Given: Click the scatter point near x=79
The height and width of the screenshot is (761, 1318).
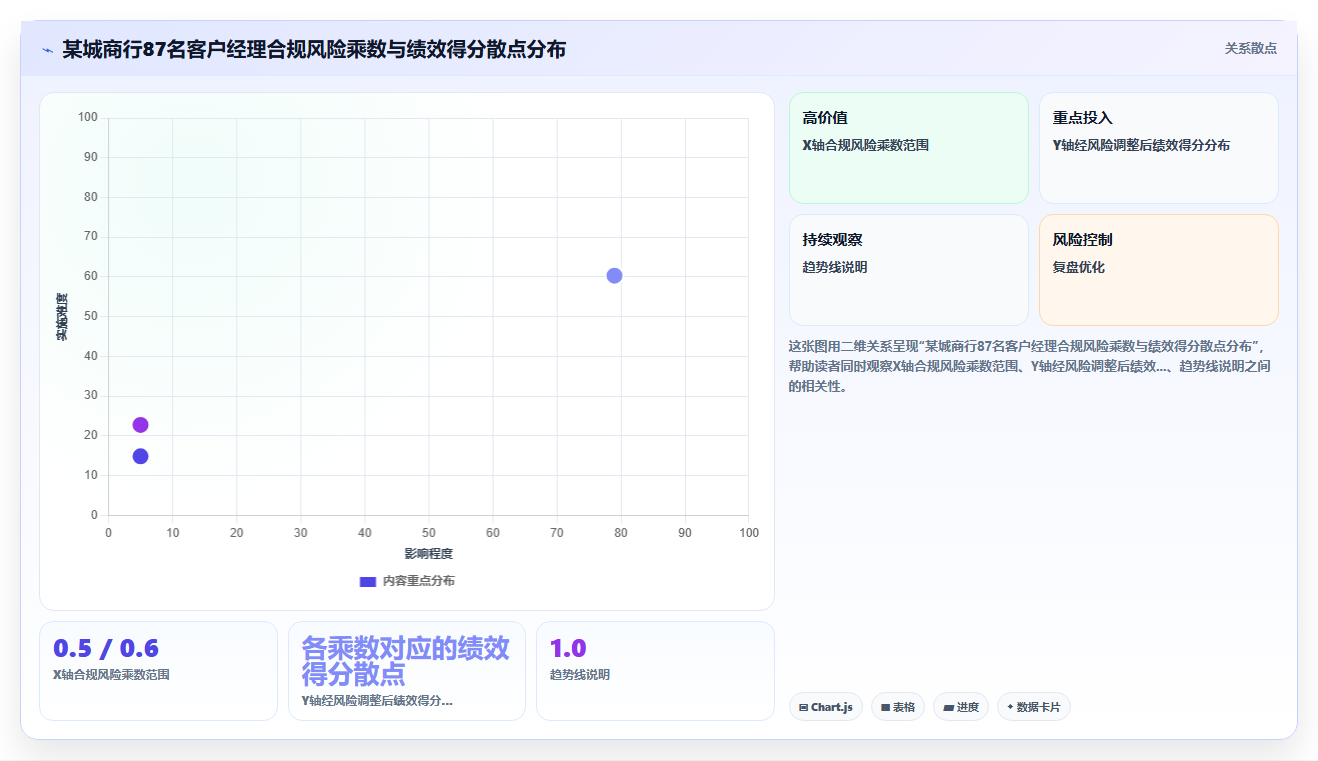Looking at the screenshot, I should coord(614,276).
